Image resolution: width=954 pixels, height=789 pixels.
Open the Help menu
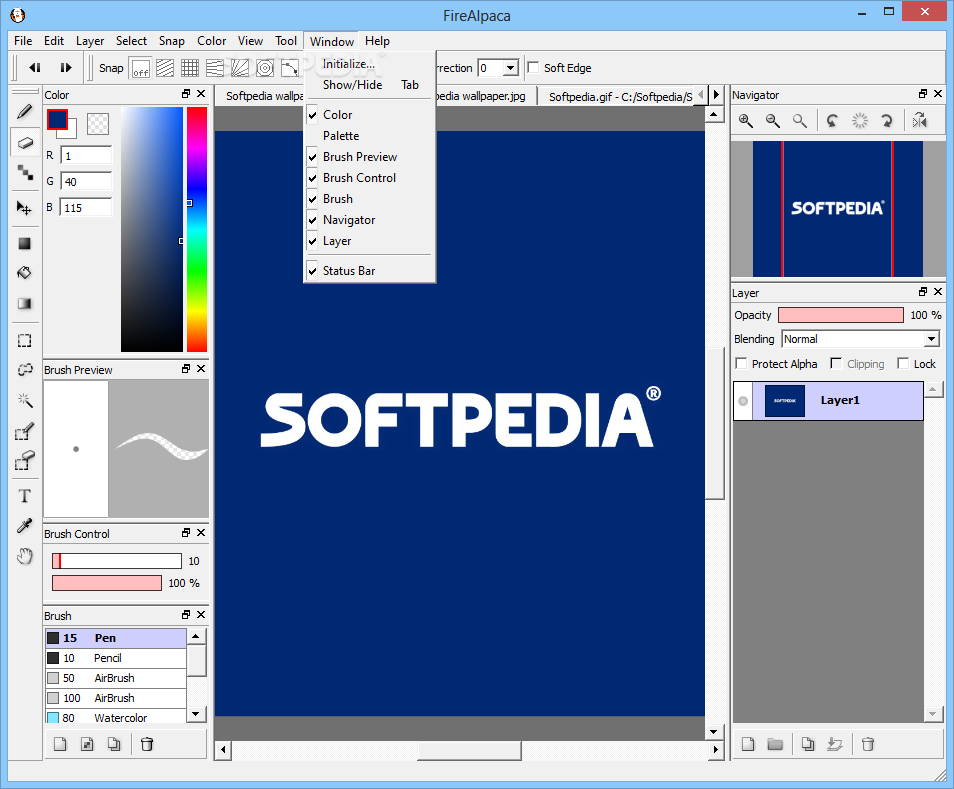point(377,41)
